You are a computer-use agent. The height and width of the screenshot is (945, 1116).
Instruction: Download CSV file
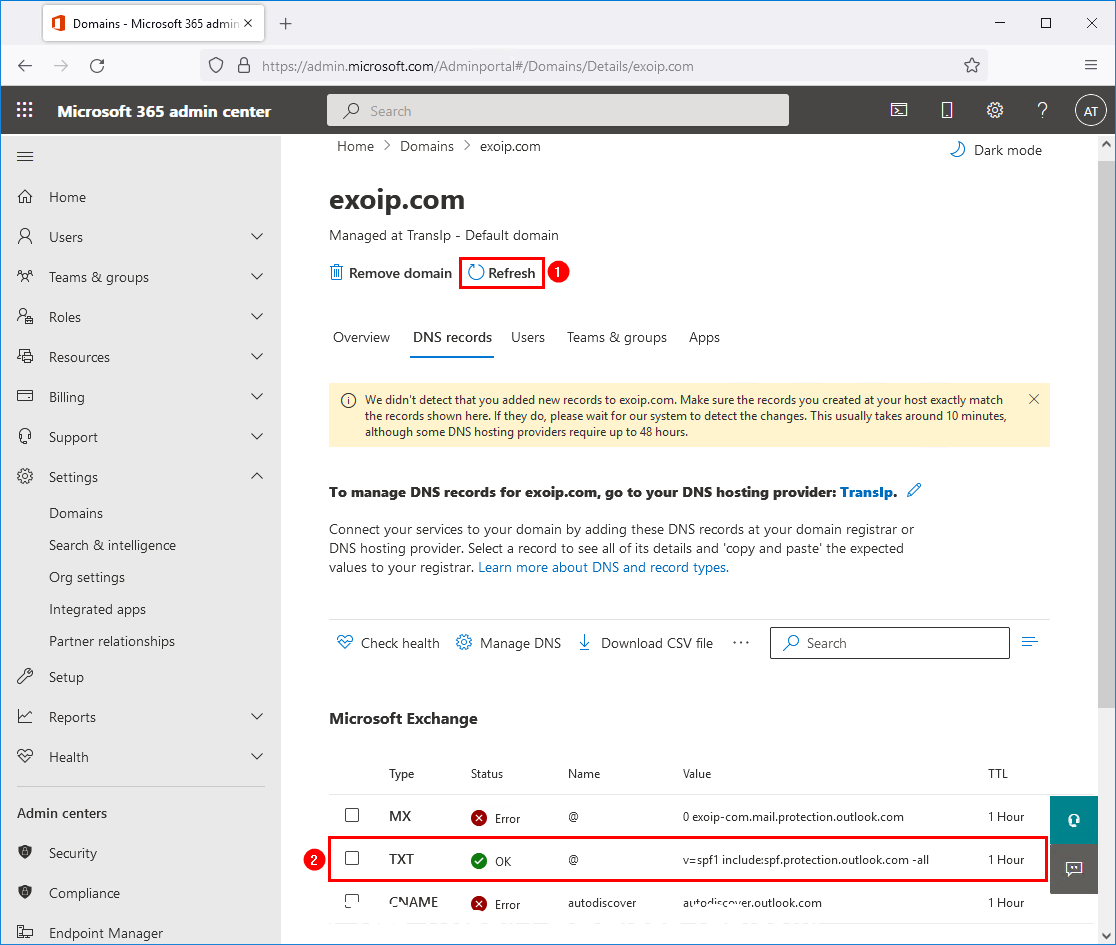coord(645,643)
